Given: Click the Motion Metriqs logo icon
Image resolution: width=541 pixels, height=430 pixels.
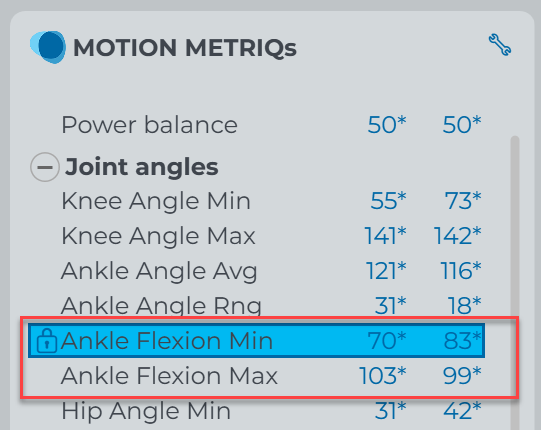Looking at the screenshot, I should click(48, 47).
